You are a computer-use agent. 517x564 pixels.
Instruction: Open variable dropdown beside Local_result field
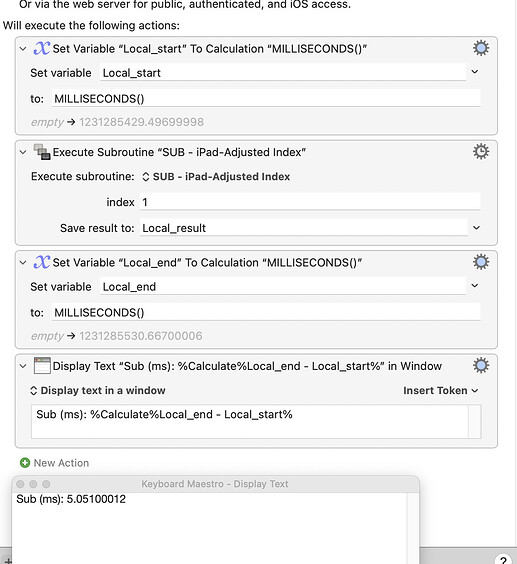[x=476, y=227]
